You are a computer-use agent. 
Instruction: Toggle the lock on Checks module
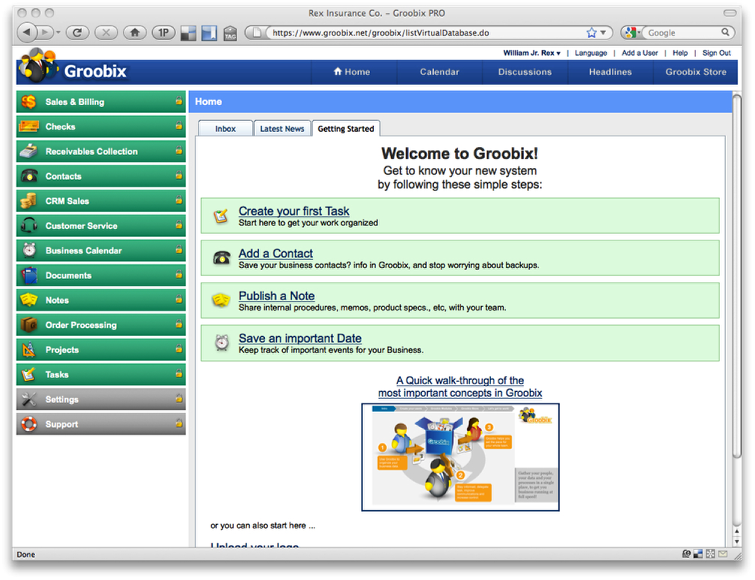(179, 126)
